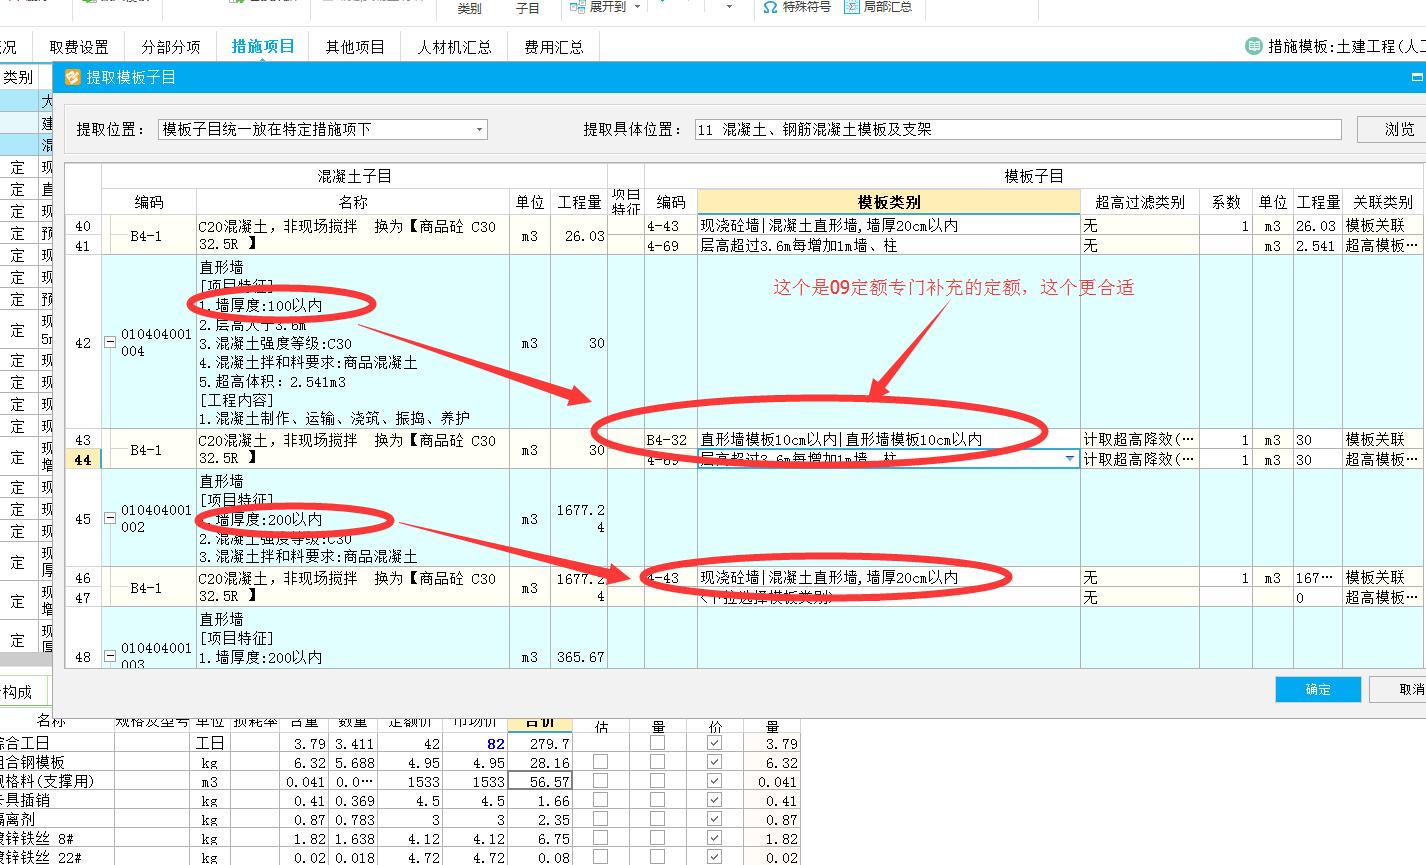The width and height of the screenshot is (1426, 865).
Task: Click 层高超过3.6m每增加1m cell in row 41
Action: pos(888,245)
